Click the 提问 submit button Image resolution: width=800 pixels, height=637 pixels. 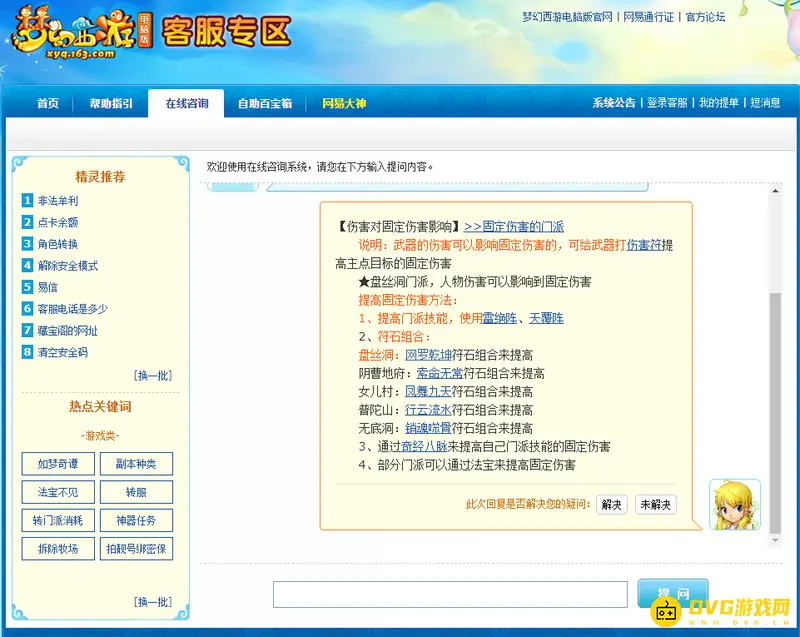click(x=673, y=593)
